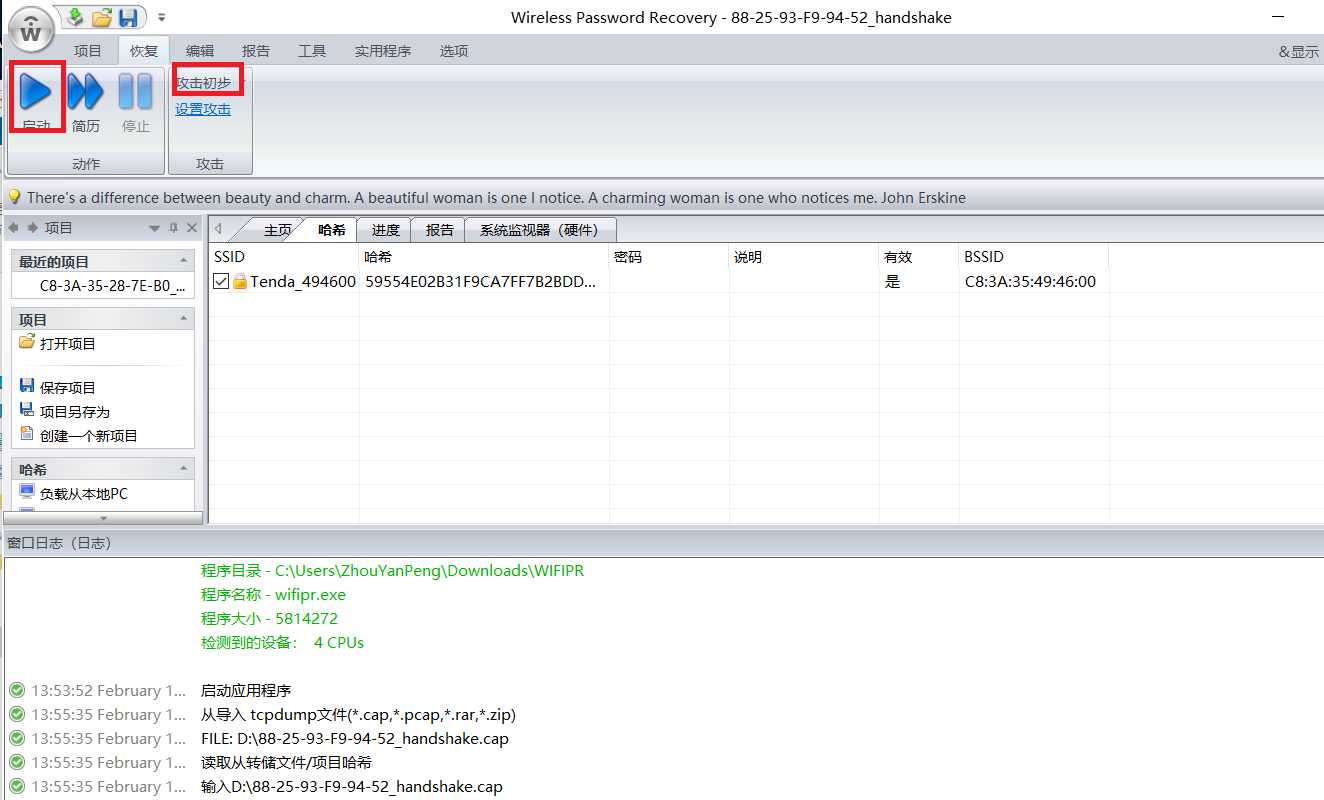Open the 工具 ribbon tab

312,51
